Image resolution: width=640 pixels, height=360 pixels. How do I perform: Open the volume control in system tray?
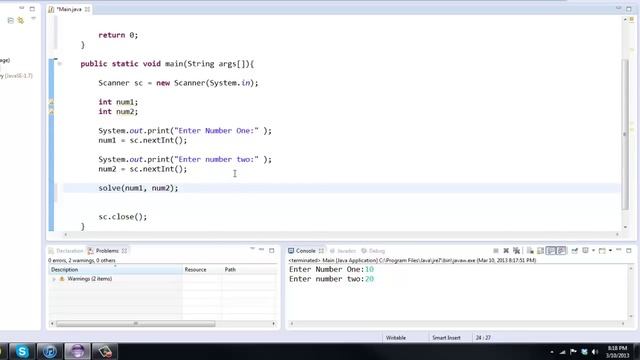pyautogui.click(x=595, y=352)
